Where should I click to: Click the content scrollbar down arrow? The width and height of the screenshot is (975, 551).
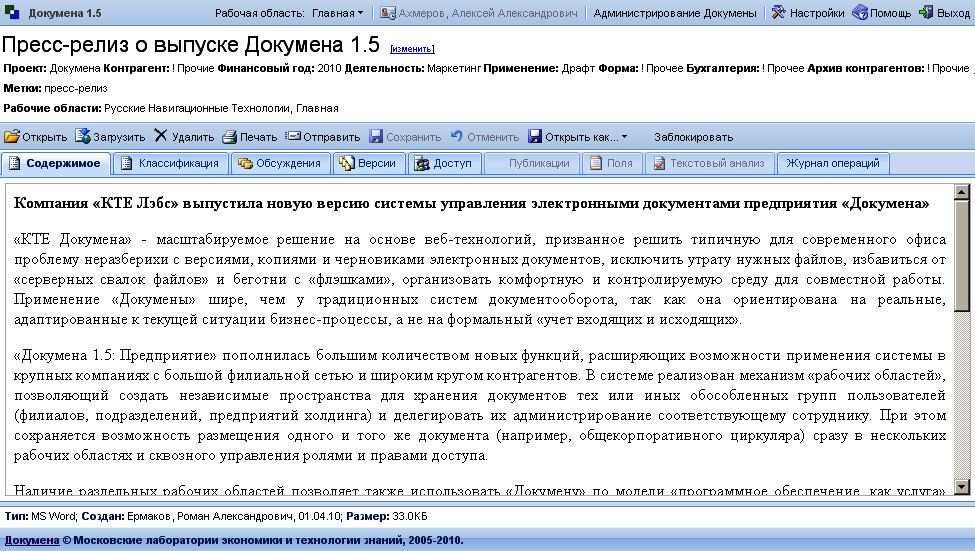coord(961,487)
